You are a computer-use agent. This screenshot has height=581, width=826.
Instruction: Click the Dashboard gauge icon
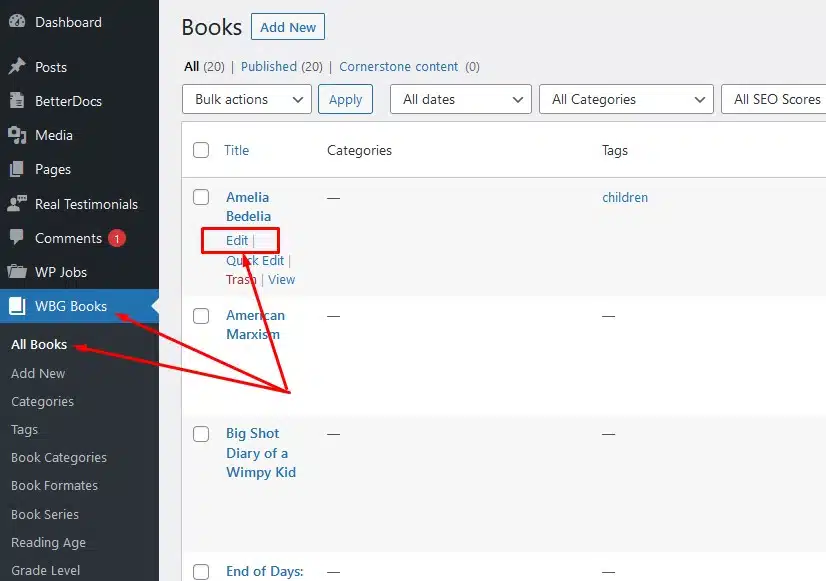pos(17,22)
